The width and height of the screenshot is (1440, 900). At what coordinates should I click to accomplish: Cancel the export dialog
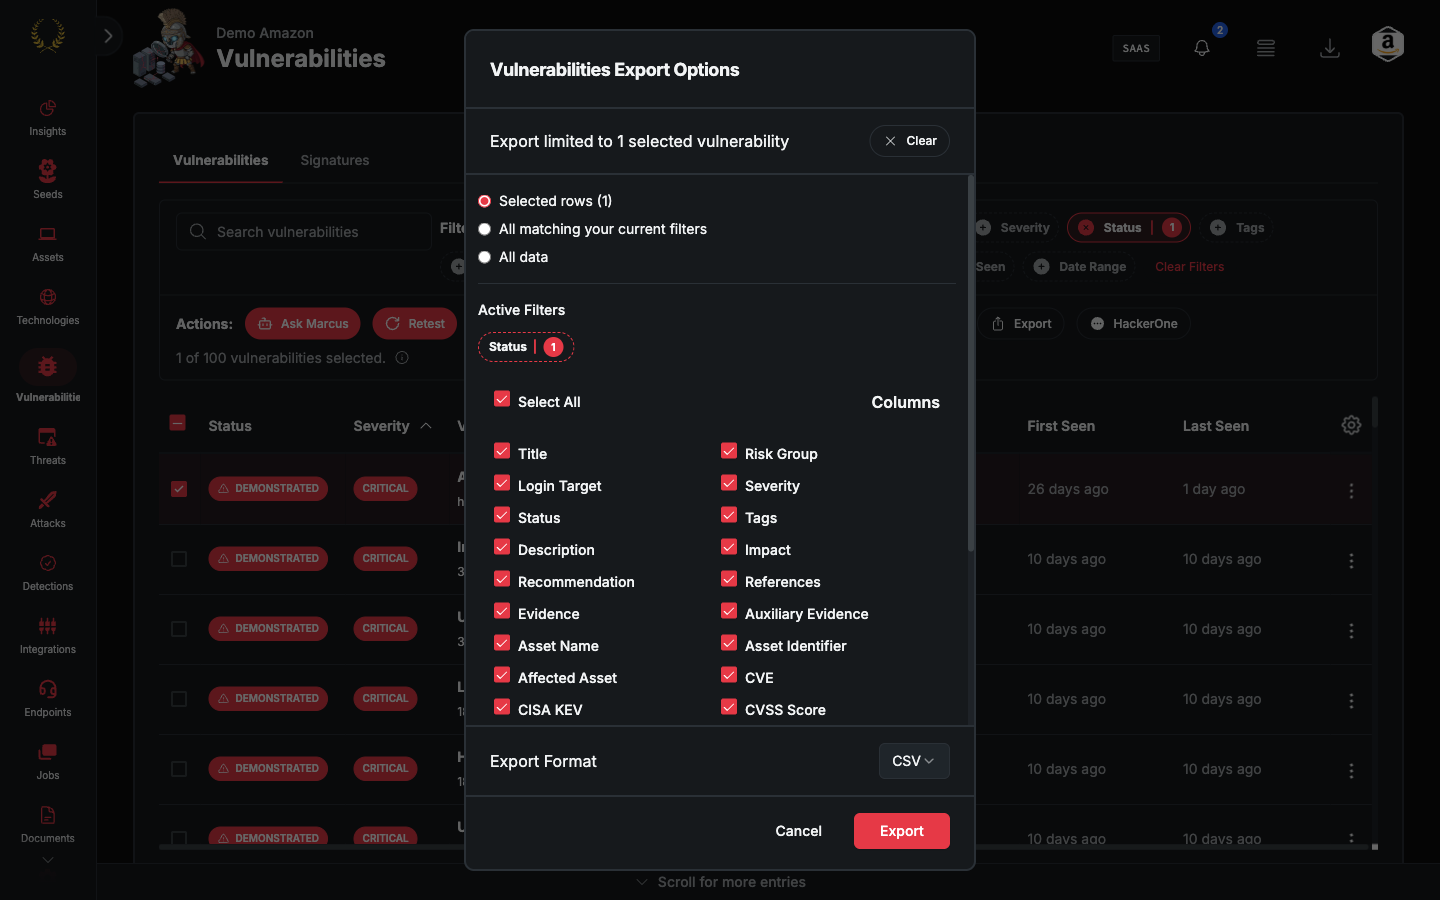(x=798, y=831)
